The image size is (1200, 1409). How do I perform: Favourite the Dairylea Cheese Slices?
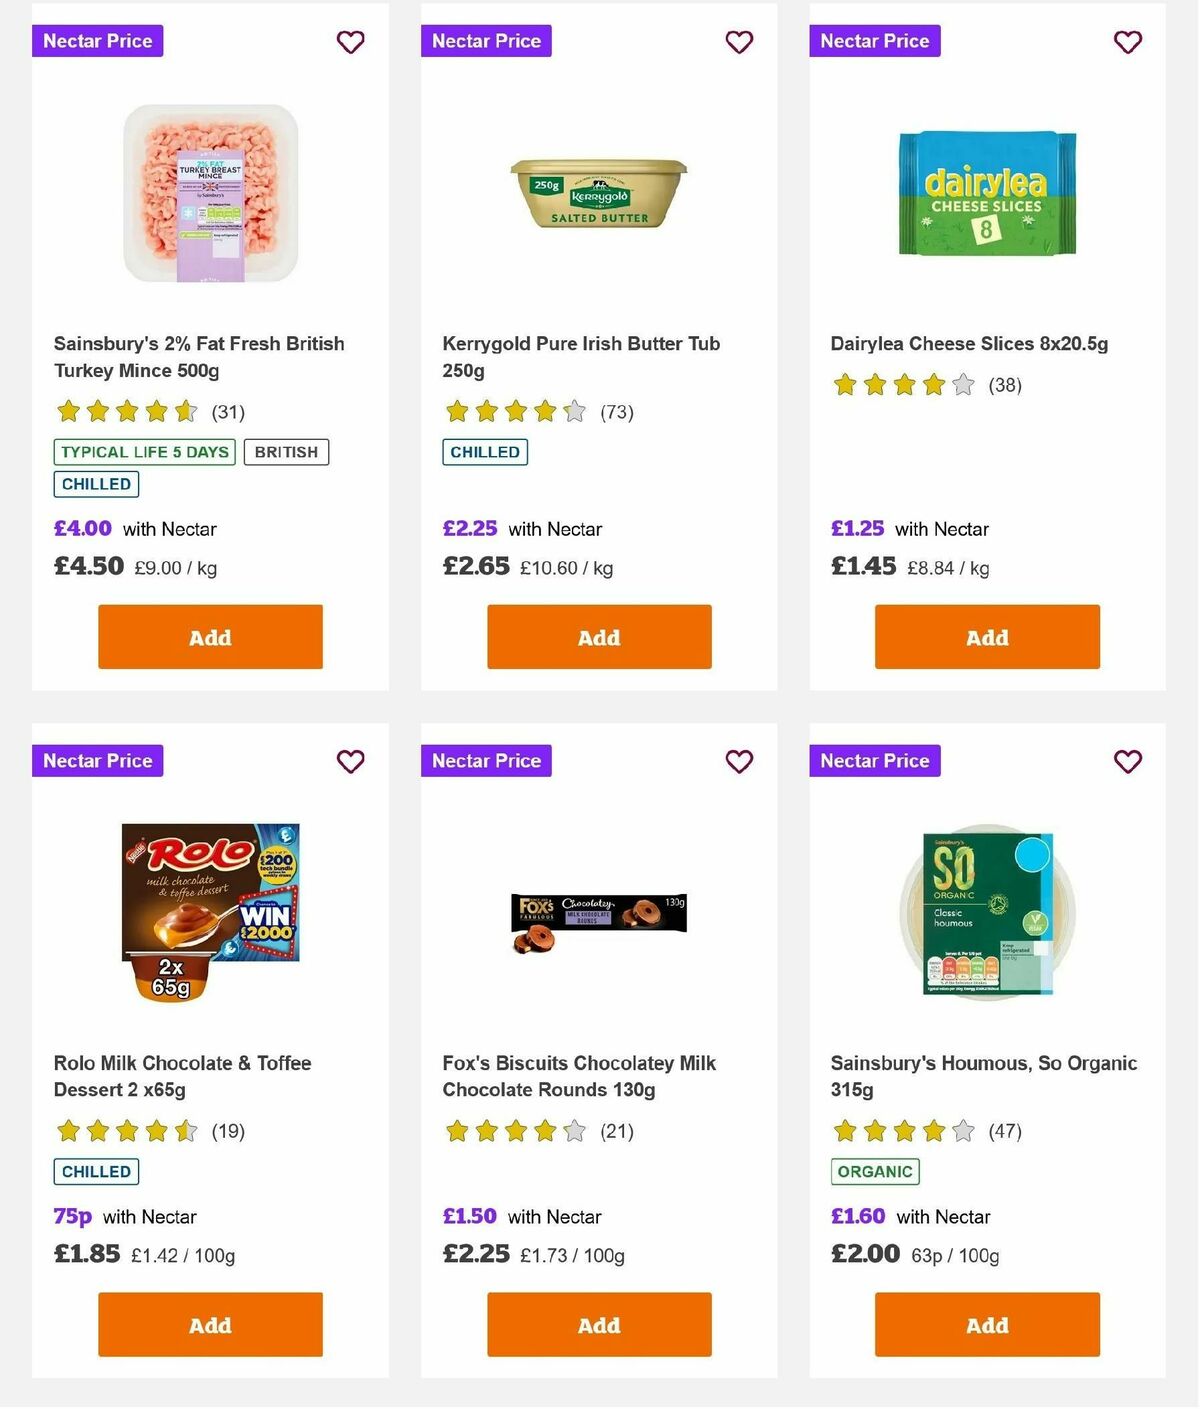coord(1128,42)
